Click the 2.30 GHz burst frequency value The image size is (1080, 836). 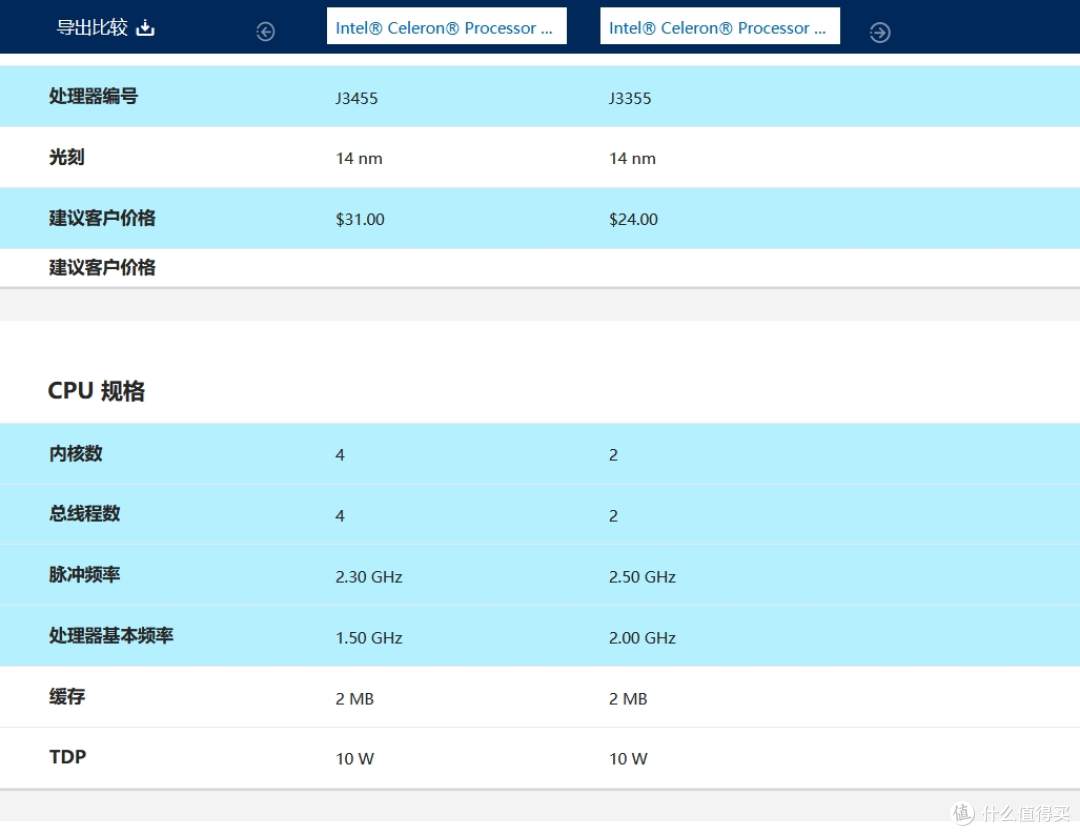pyautogui.click(x=369, y=576)
